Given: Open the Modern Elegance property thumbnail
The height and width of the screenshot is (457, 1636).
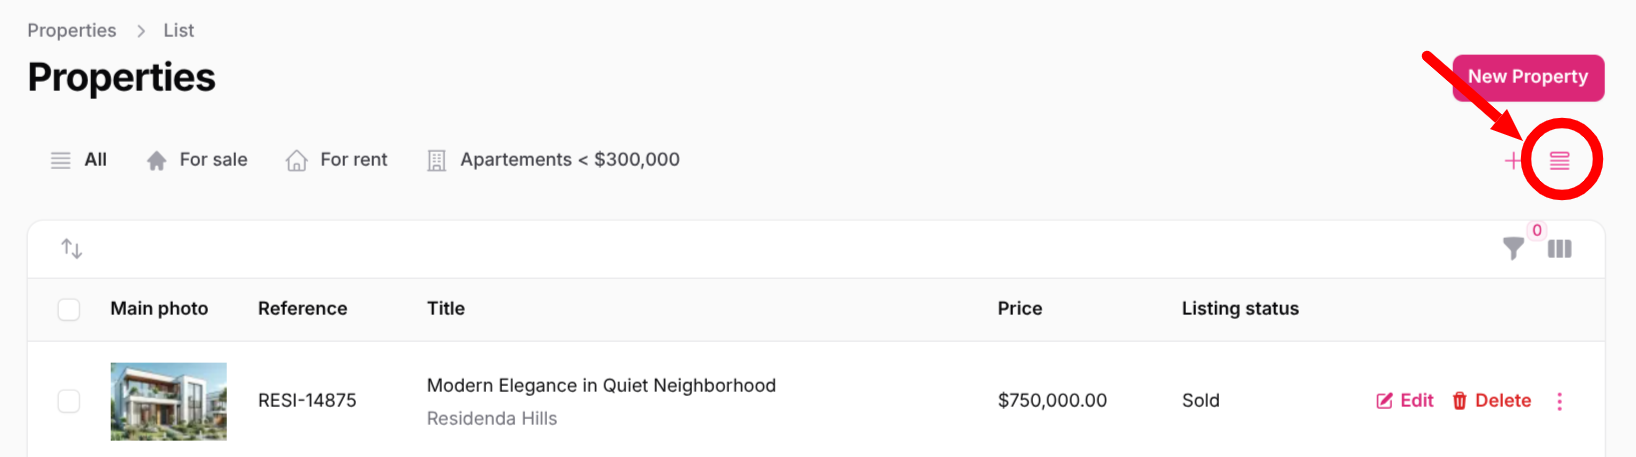Looking at the screenshot, I should click(168, 401).
